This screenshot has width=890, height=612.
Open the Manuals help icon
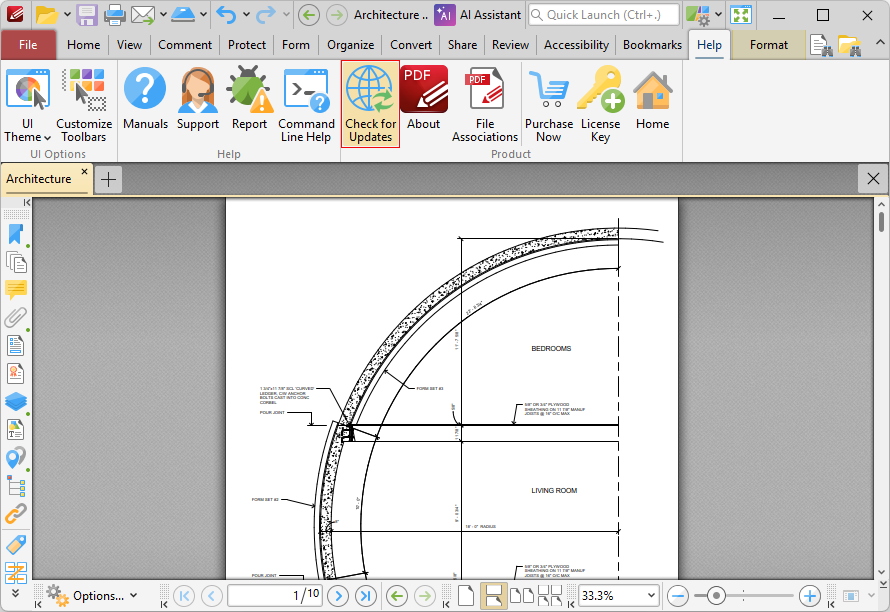pyautogui.click(x=145, y=99)
